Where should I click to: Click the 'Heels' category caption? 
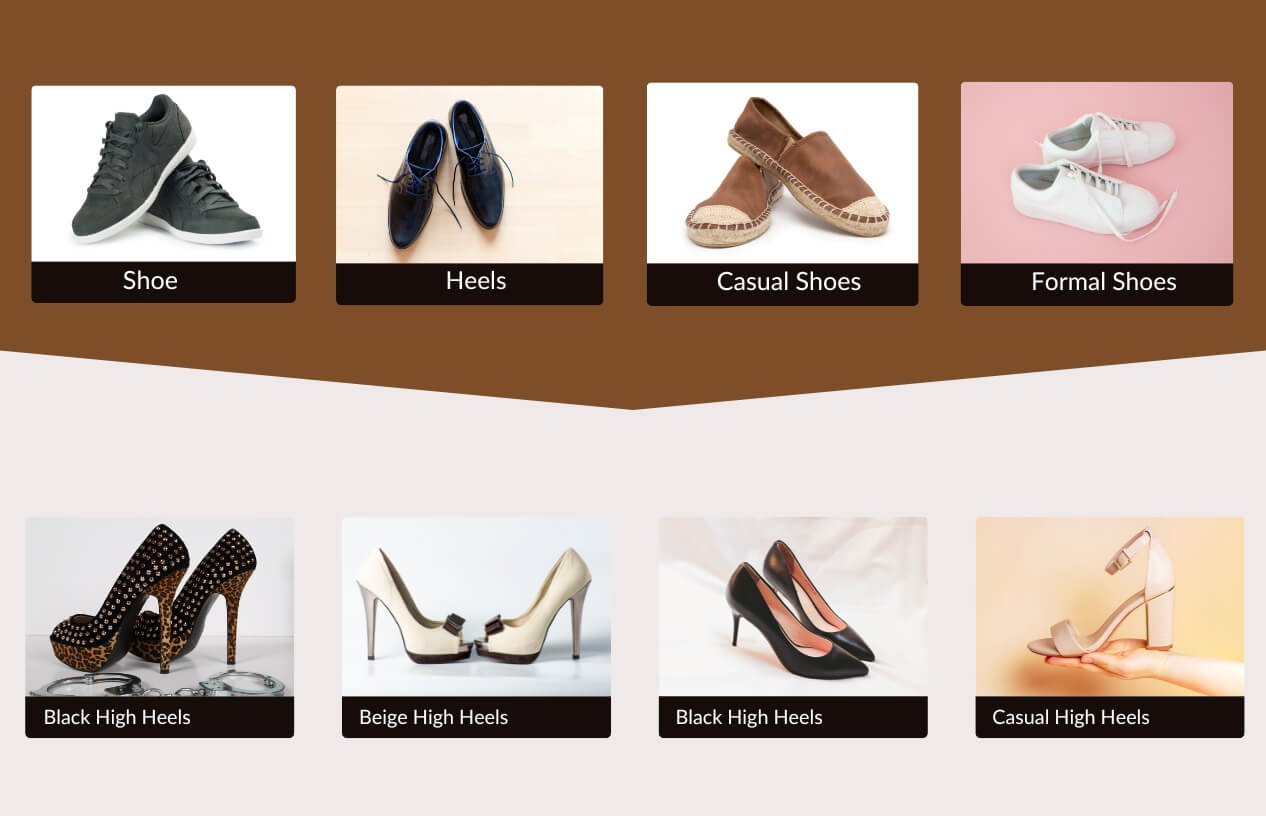pyautogui.click(x=475, y=281)
